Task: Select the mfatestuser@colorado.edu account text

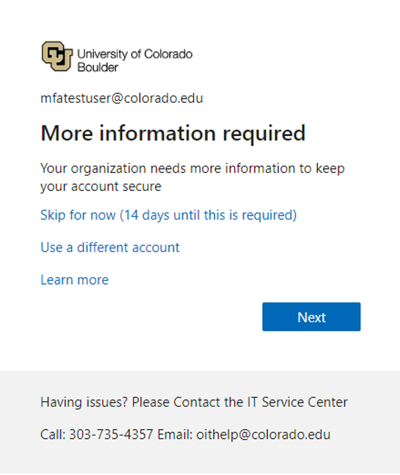Action: (x=122, y=98)
